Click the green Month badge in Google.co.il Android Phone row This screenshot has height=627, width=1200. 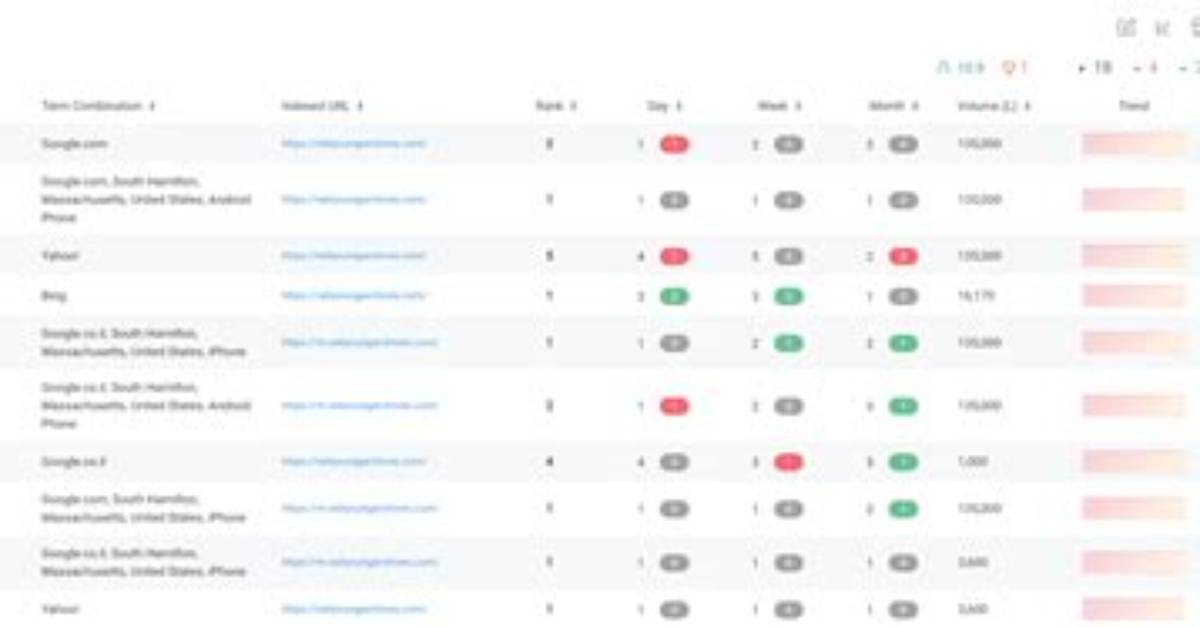(904, 407)
